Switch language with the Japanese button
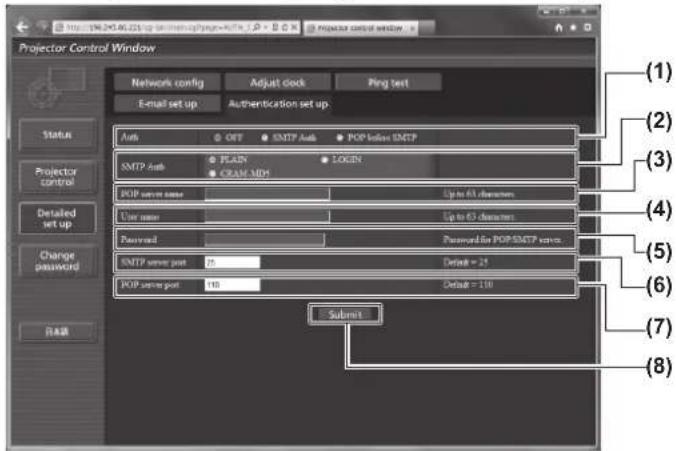Viewport: 676px width, 451px height. 57,332
